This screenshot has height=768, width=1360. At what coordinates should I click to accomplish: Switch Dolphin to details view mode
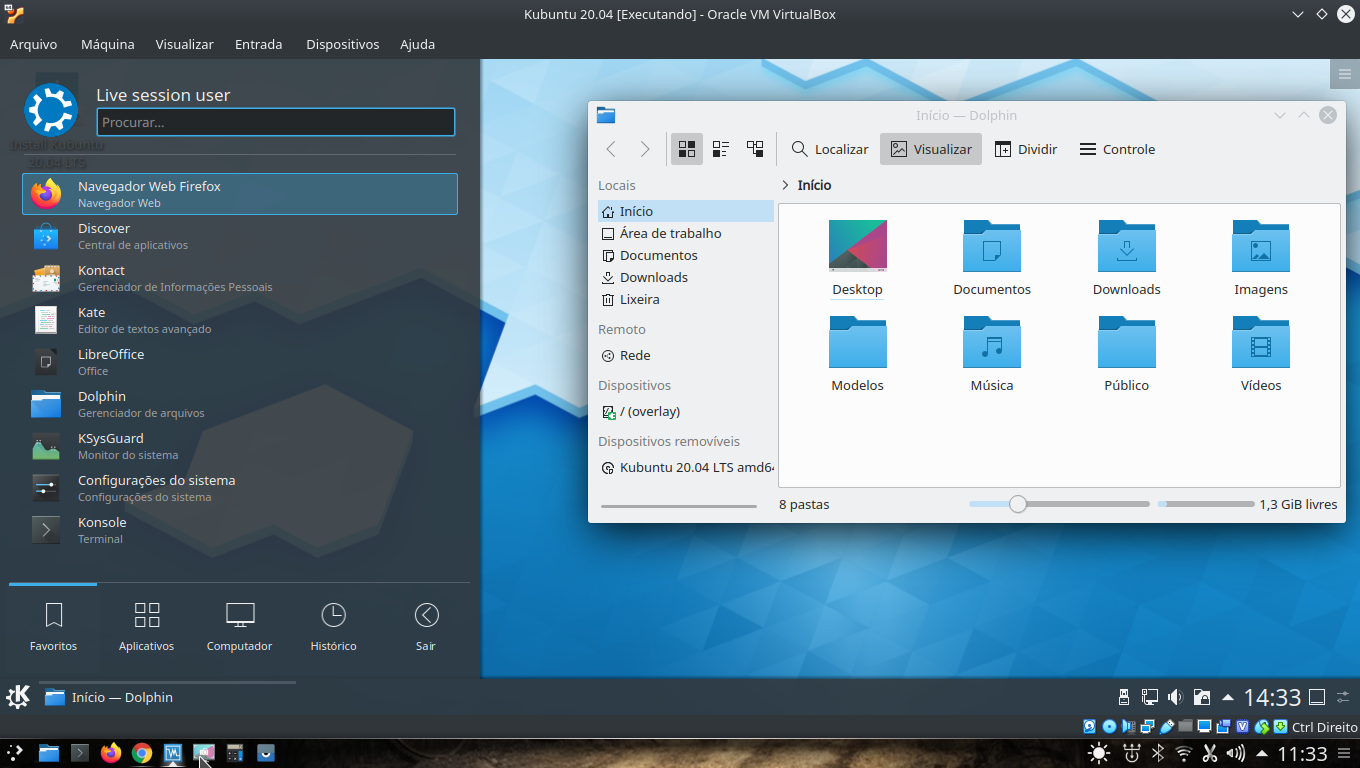point(755,148)
